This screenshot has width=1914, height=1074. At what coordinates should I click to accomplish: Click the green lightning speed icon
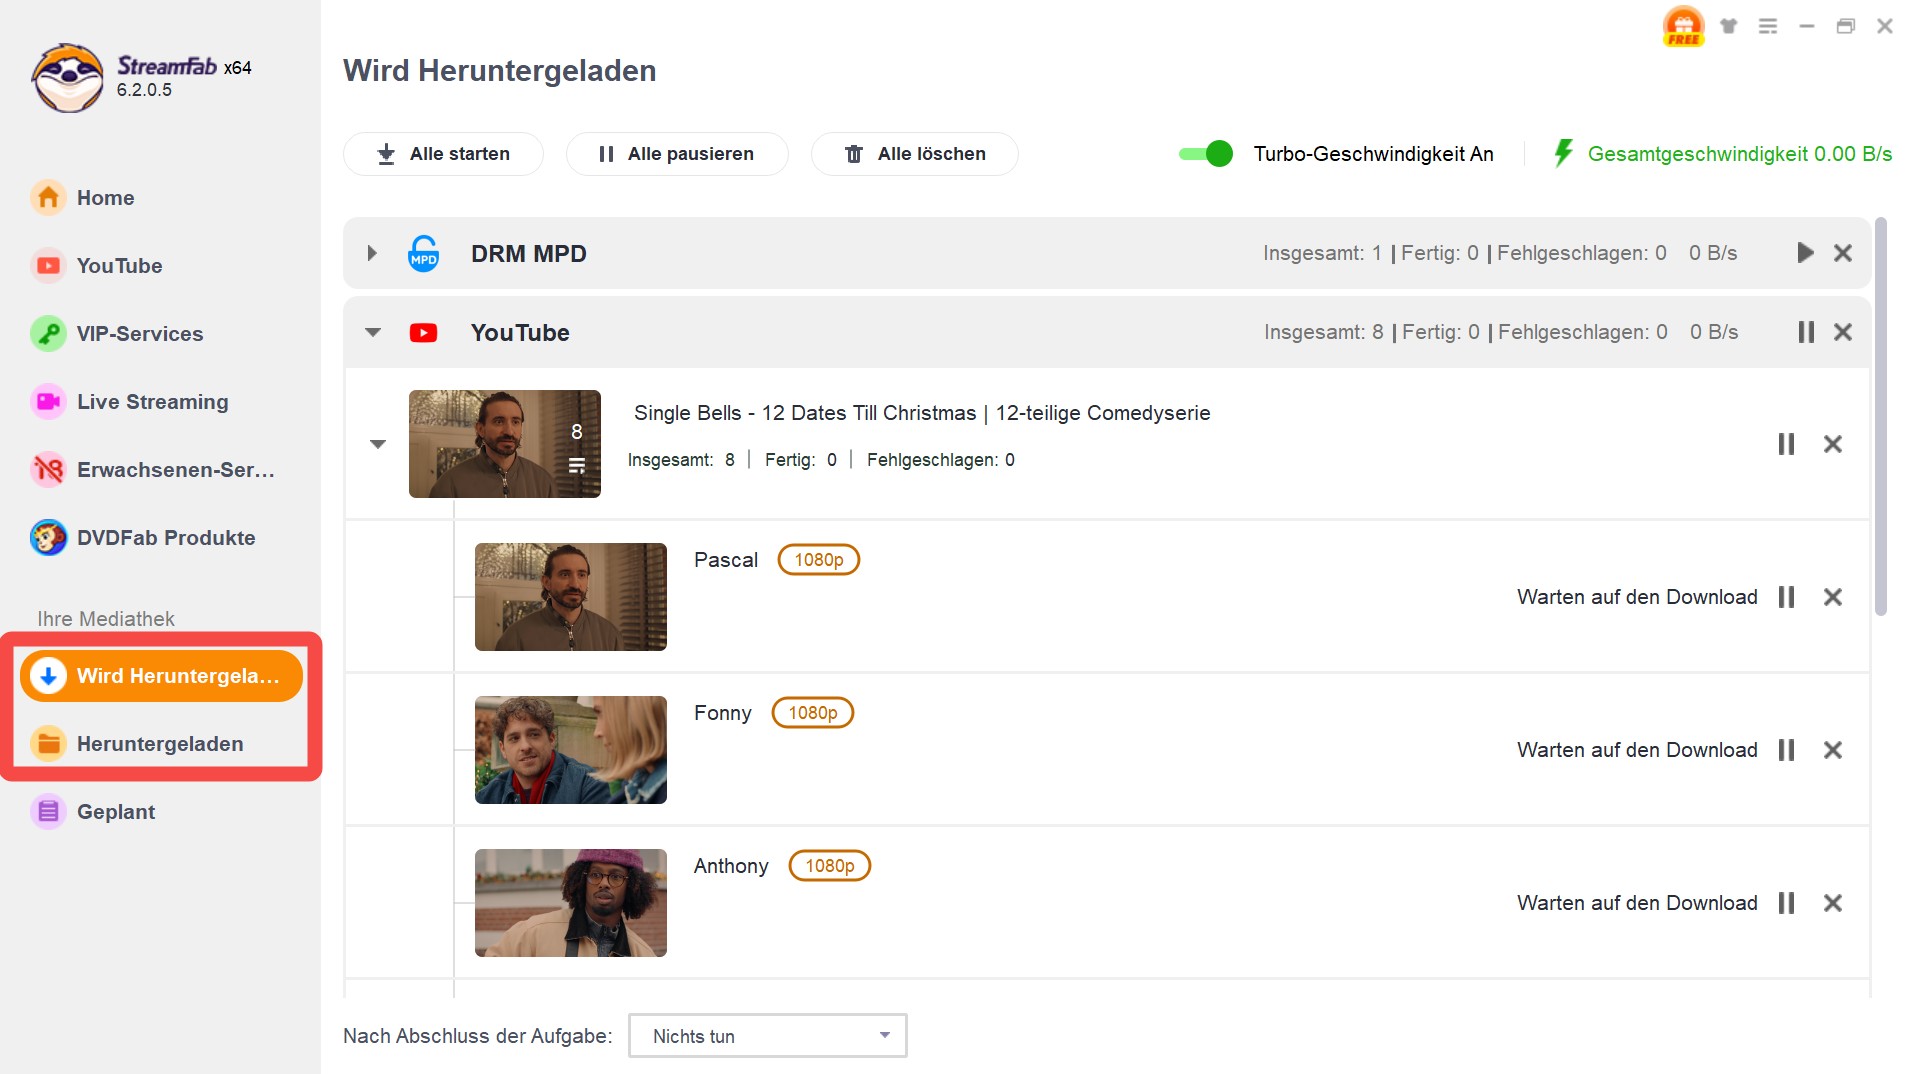1563,153
